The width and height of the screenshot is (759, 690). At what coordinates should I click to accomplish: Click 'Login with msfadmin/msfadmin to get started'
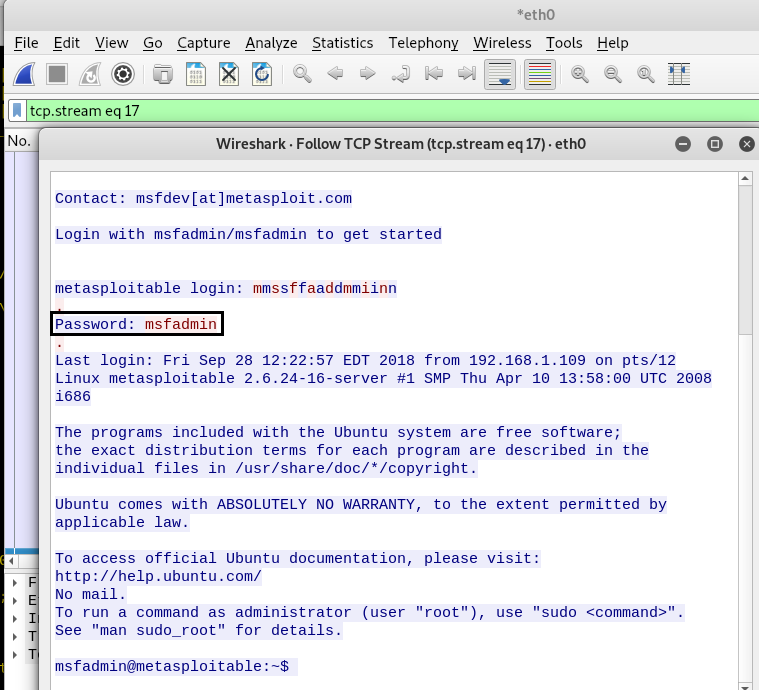point(248,234)
